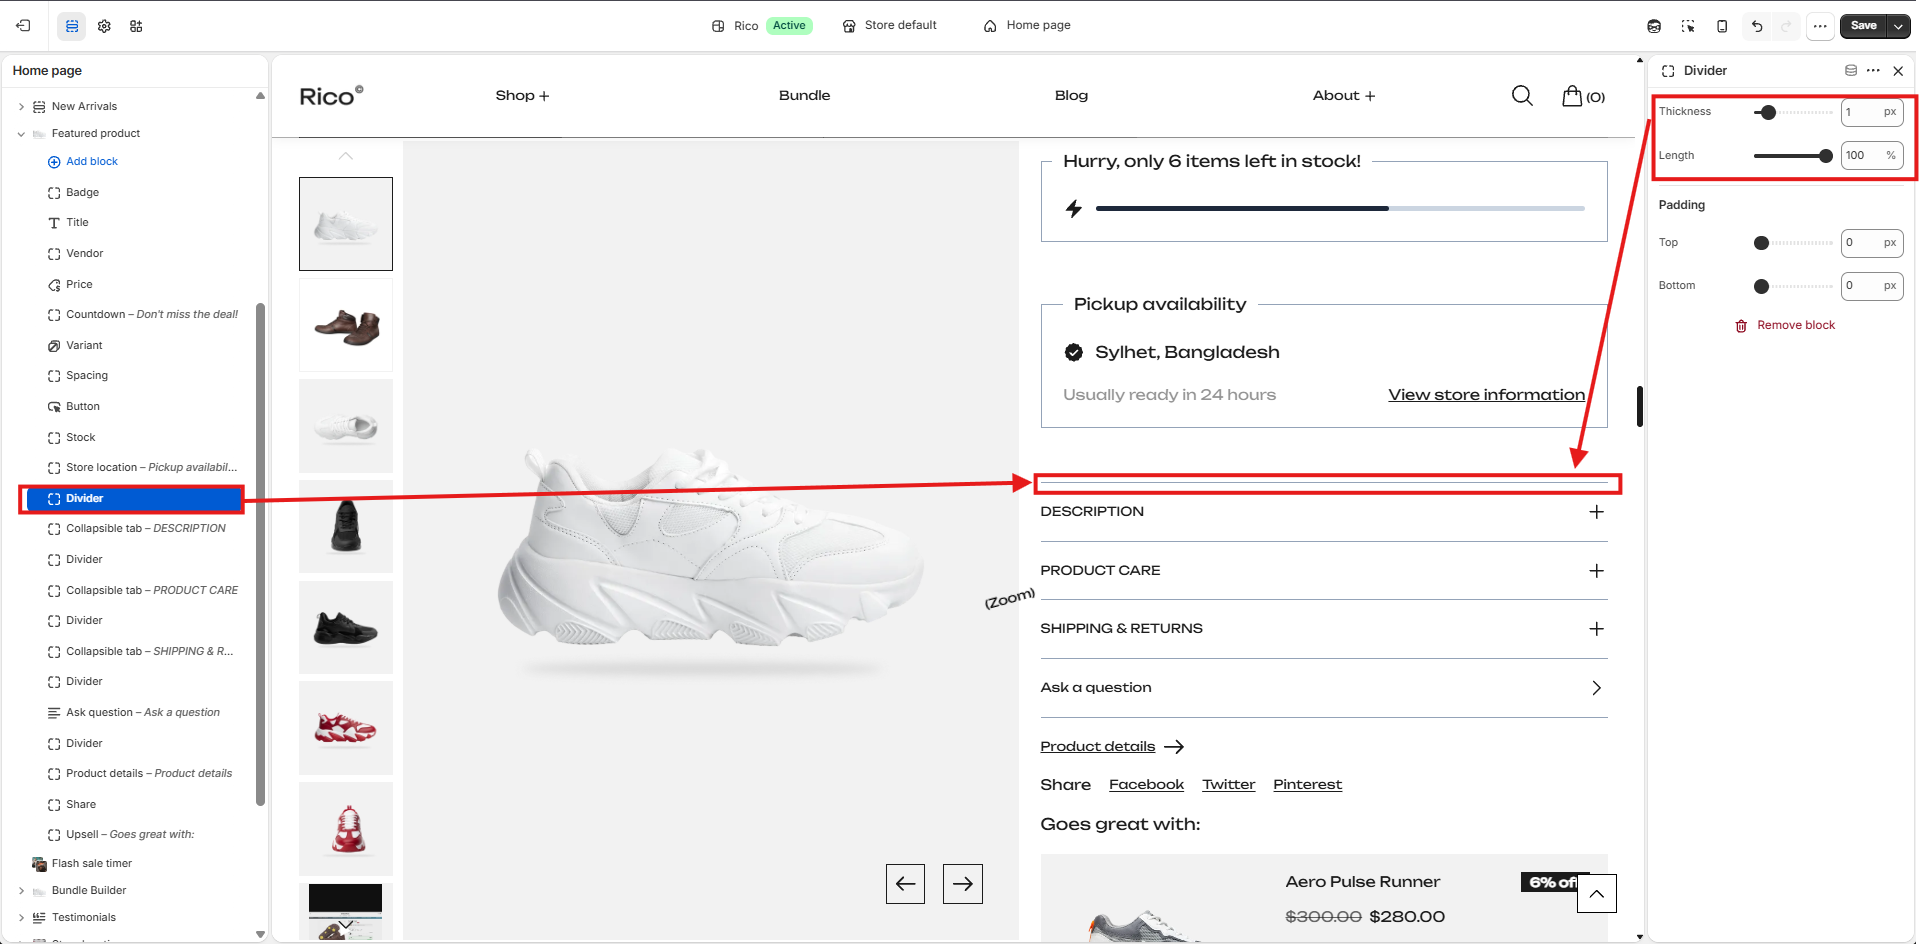
Task: Open the Bundle menu item
Action: (805, 96)
